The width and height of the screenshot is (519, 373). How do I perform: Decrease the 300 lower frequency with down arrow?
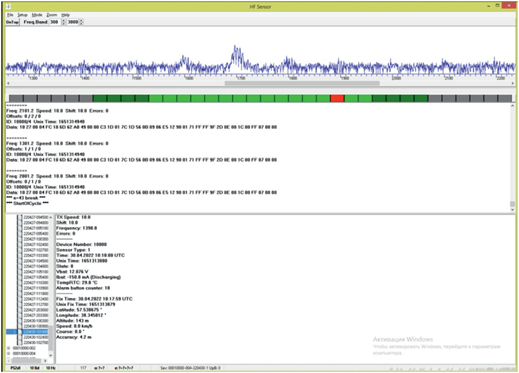coord(64,24)
